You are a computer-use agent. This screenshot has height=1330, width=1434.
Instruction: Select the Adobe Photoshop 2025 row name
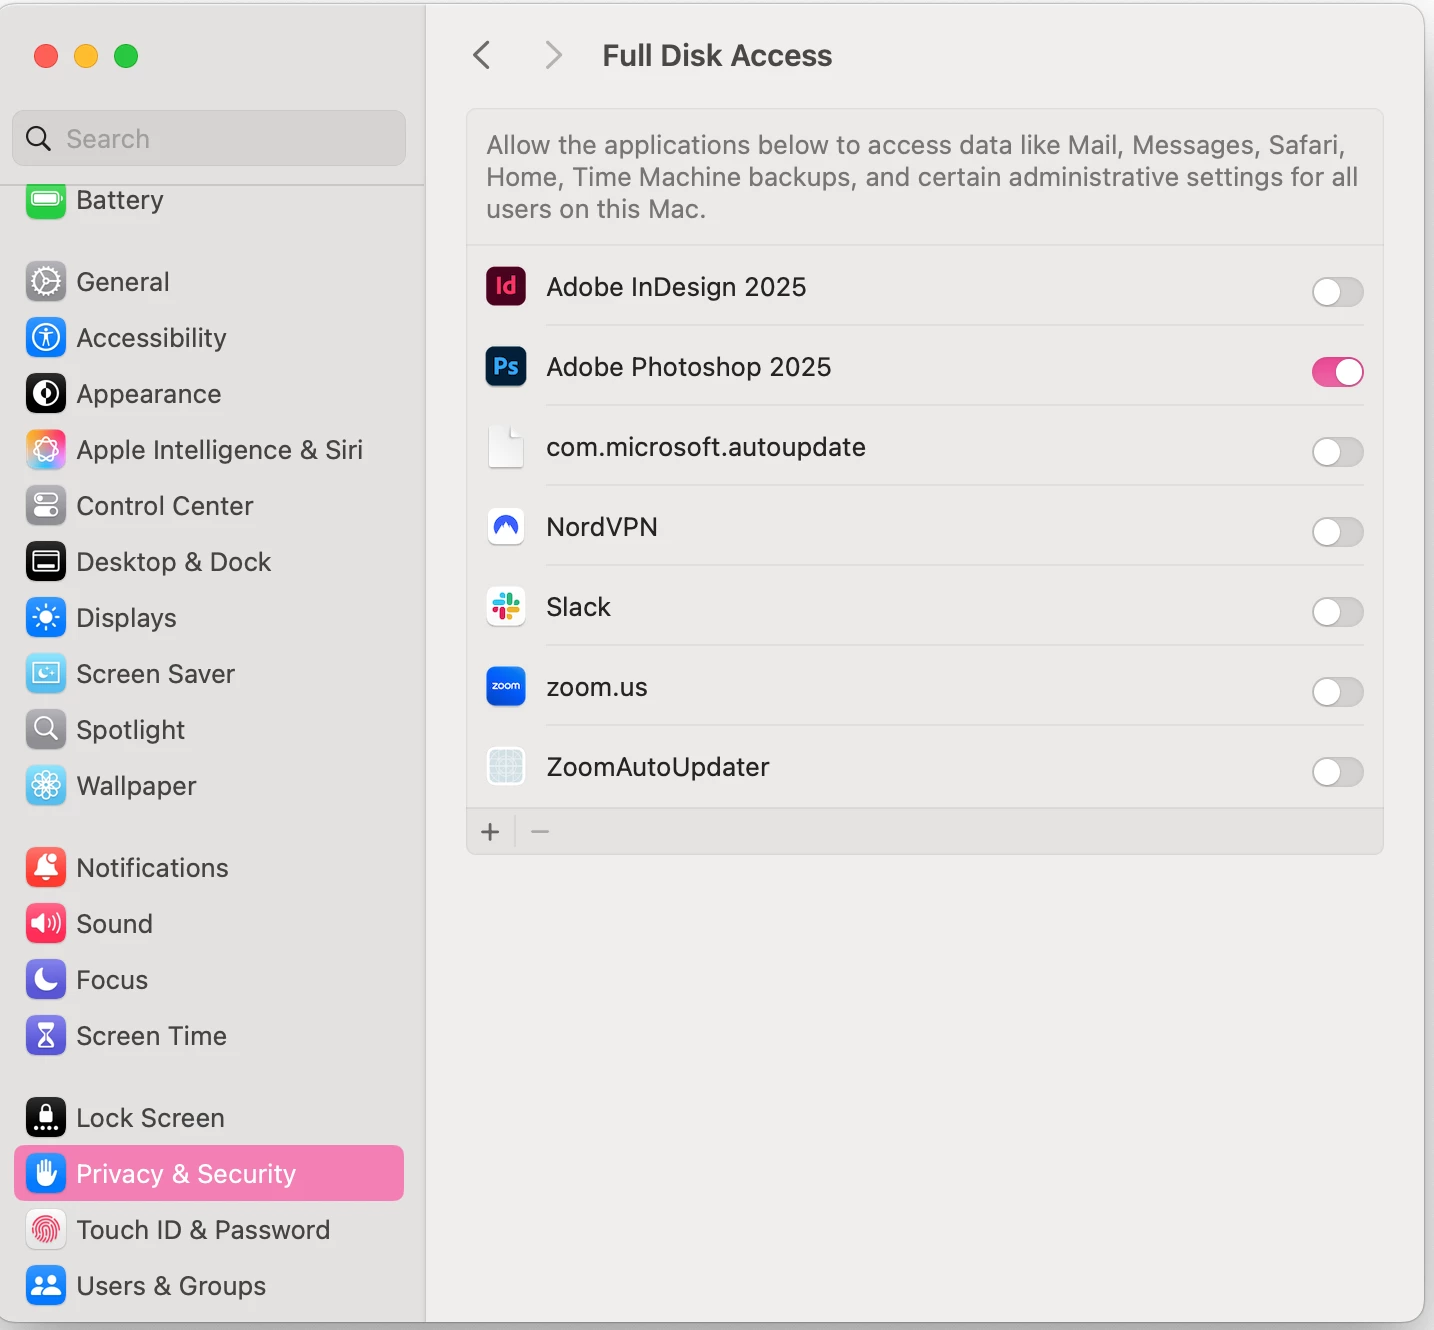pyautogui.click(x=689, y=367)
